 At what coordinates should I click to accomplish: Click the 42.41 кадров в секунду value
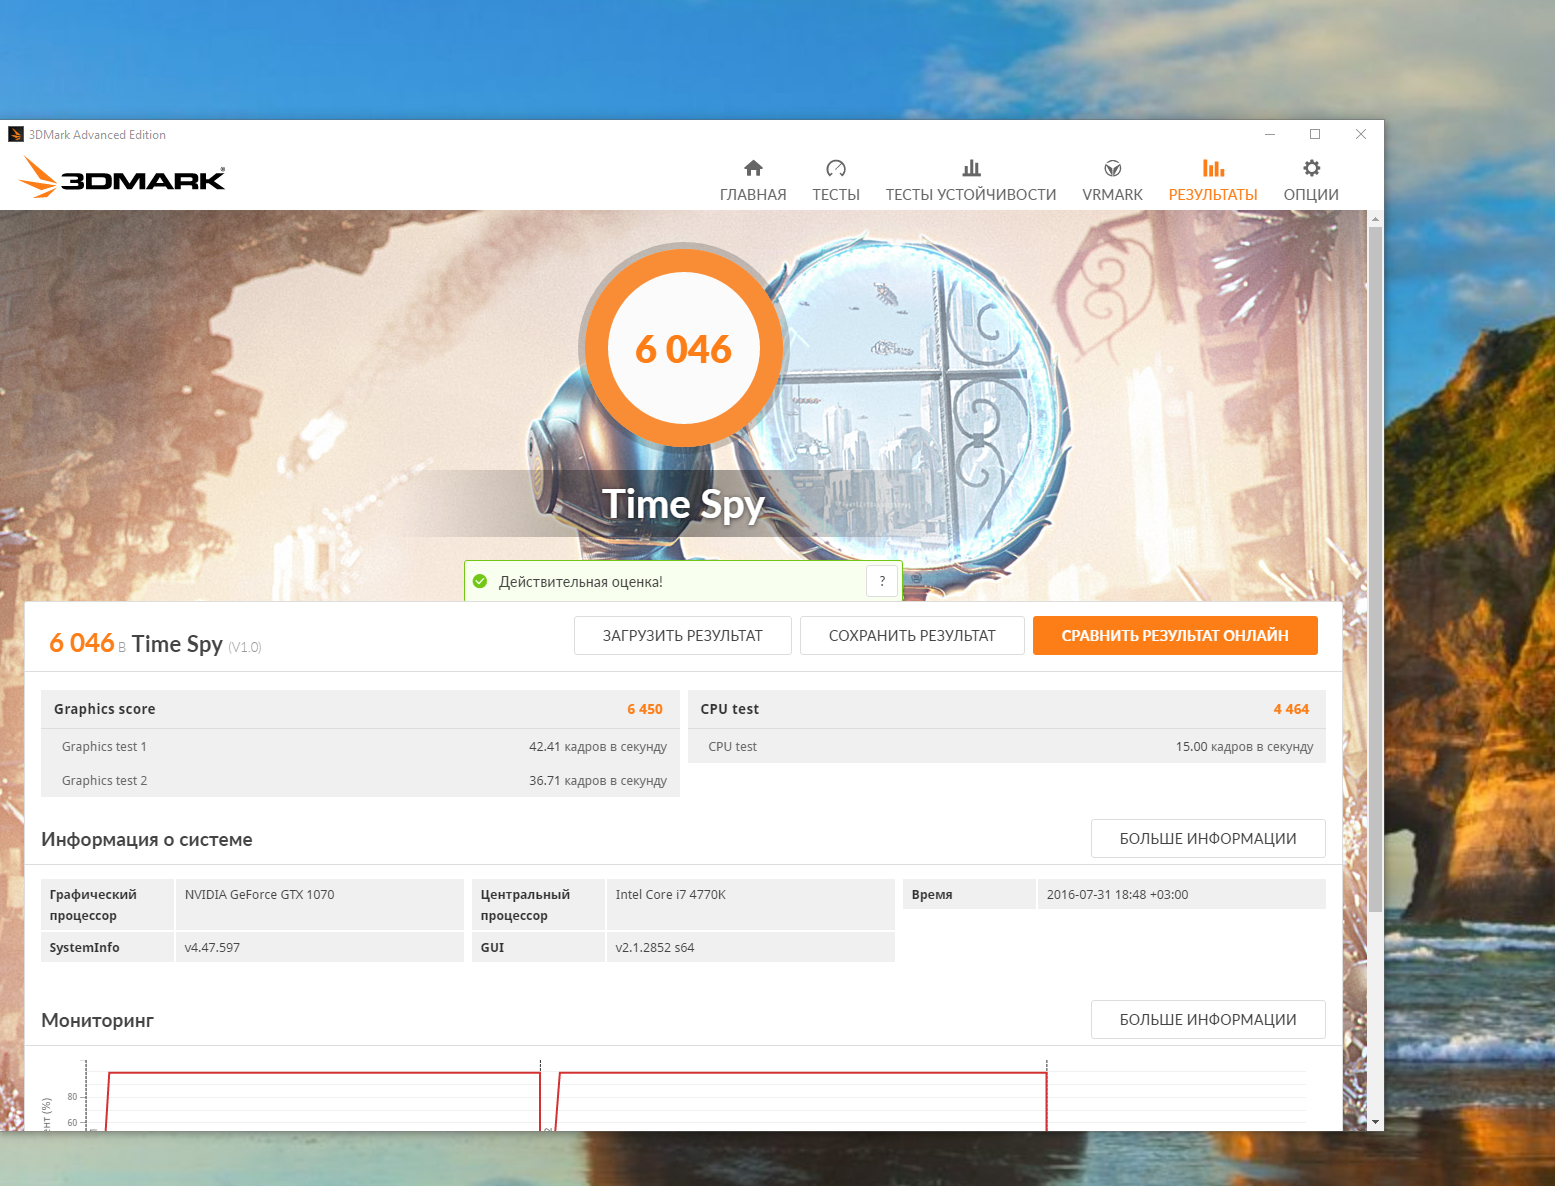pos(598,747)
